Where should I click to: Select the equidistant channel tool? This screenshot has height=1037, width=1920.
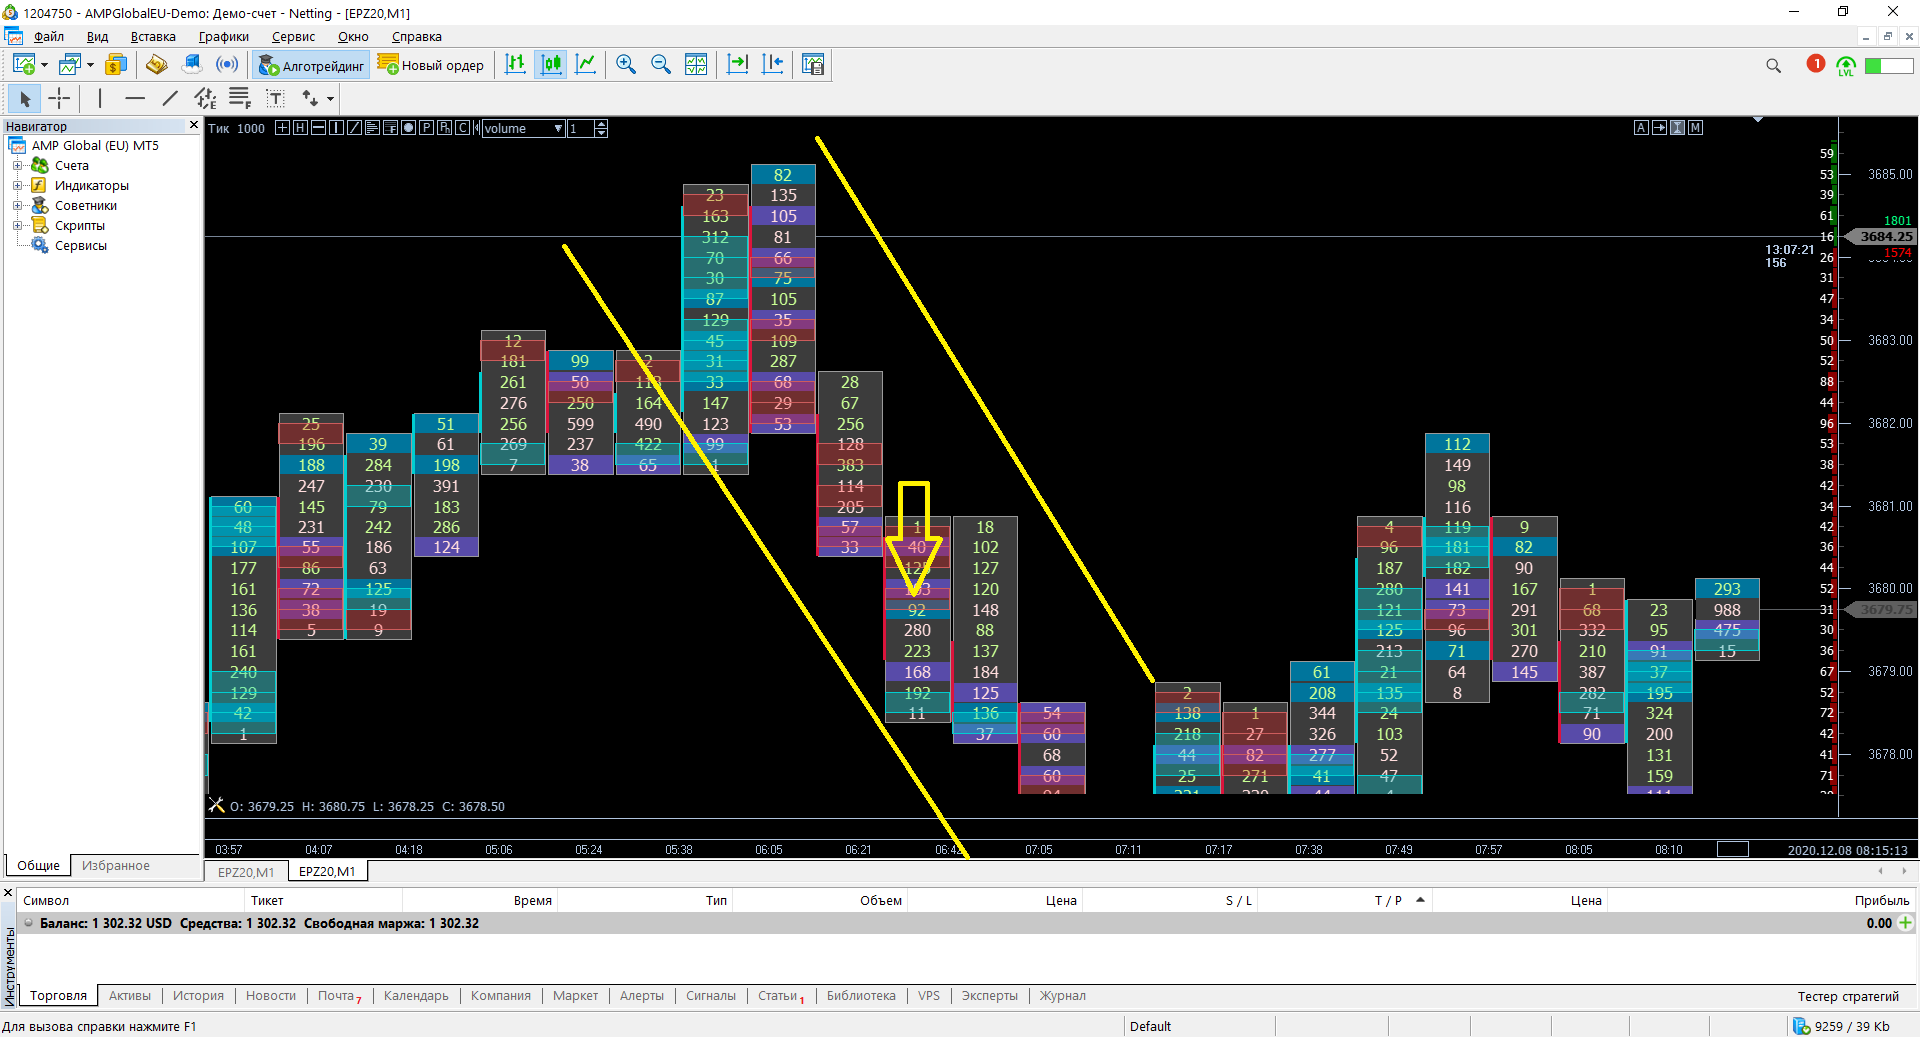(205, 98)
